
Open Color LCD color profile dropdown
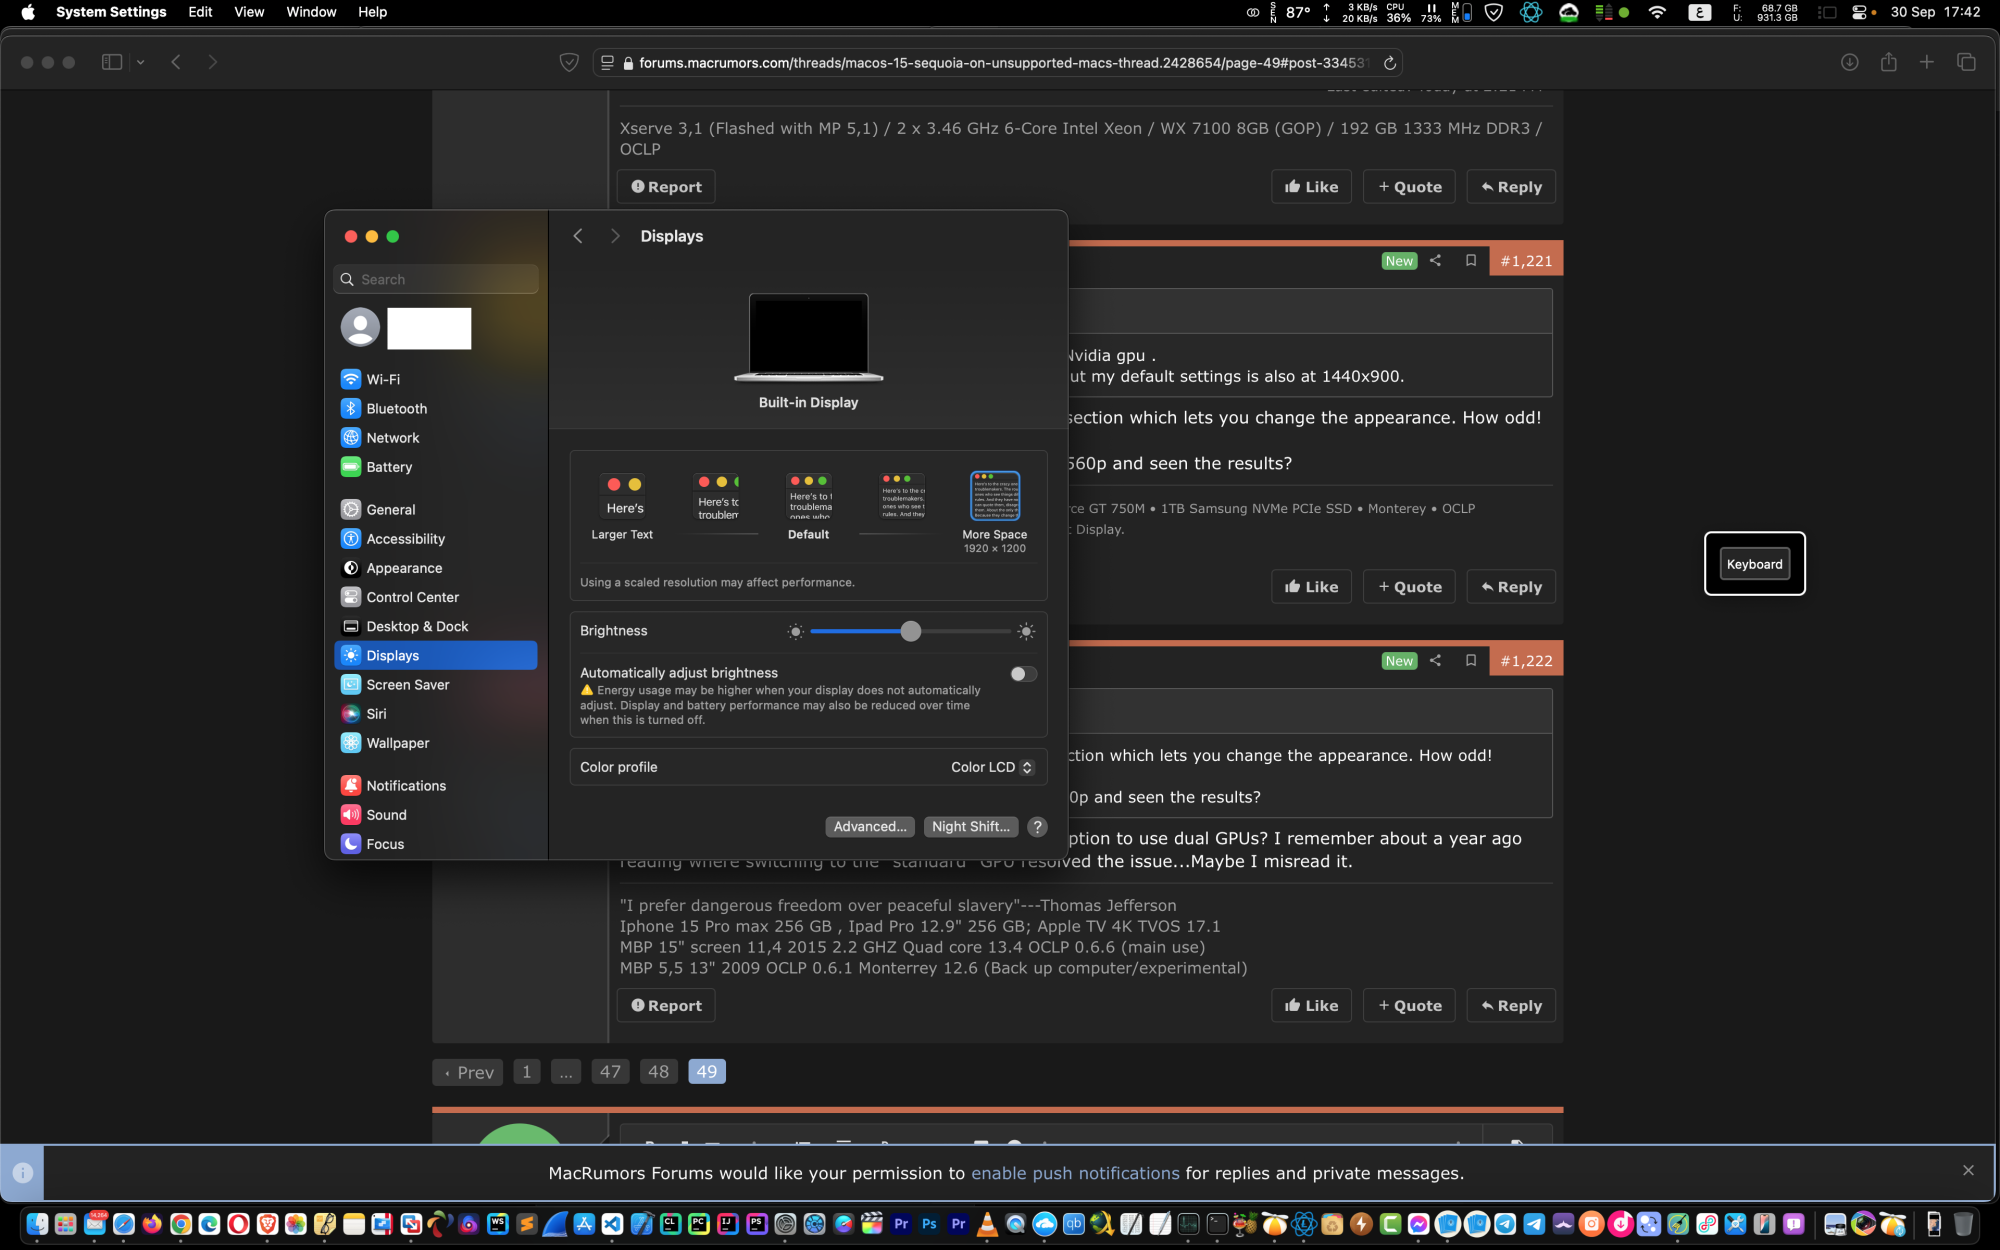(x=991, y=767)
